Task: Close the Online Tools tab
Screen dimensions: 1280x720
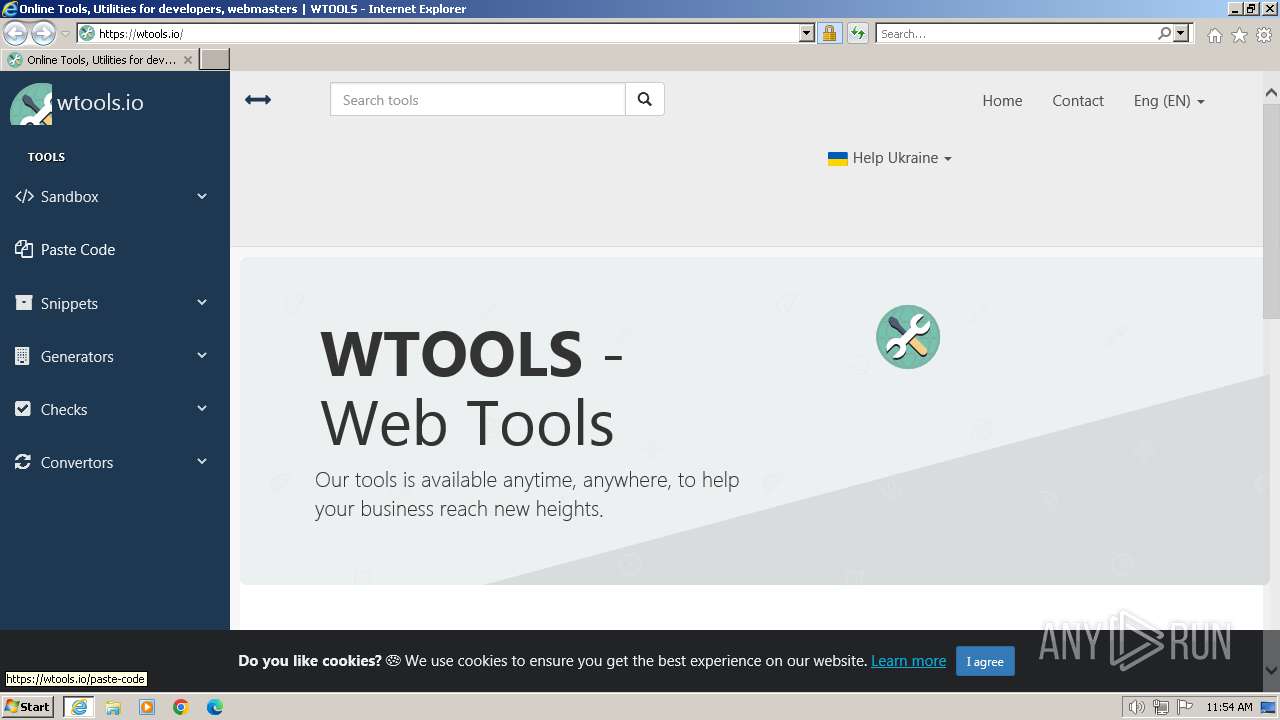Action: pyautogui.click(x=188, y=60)
